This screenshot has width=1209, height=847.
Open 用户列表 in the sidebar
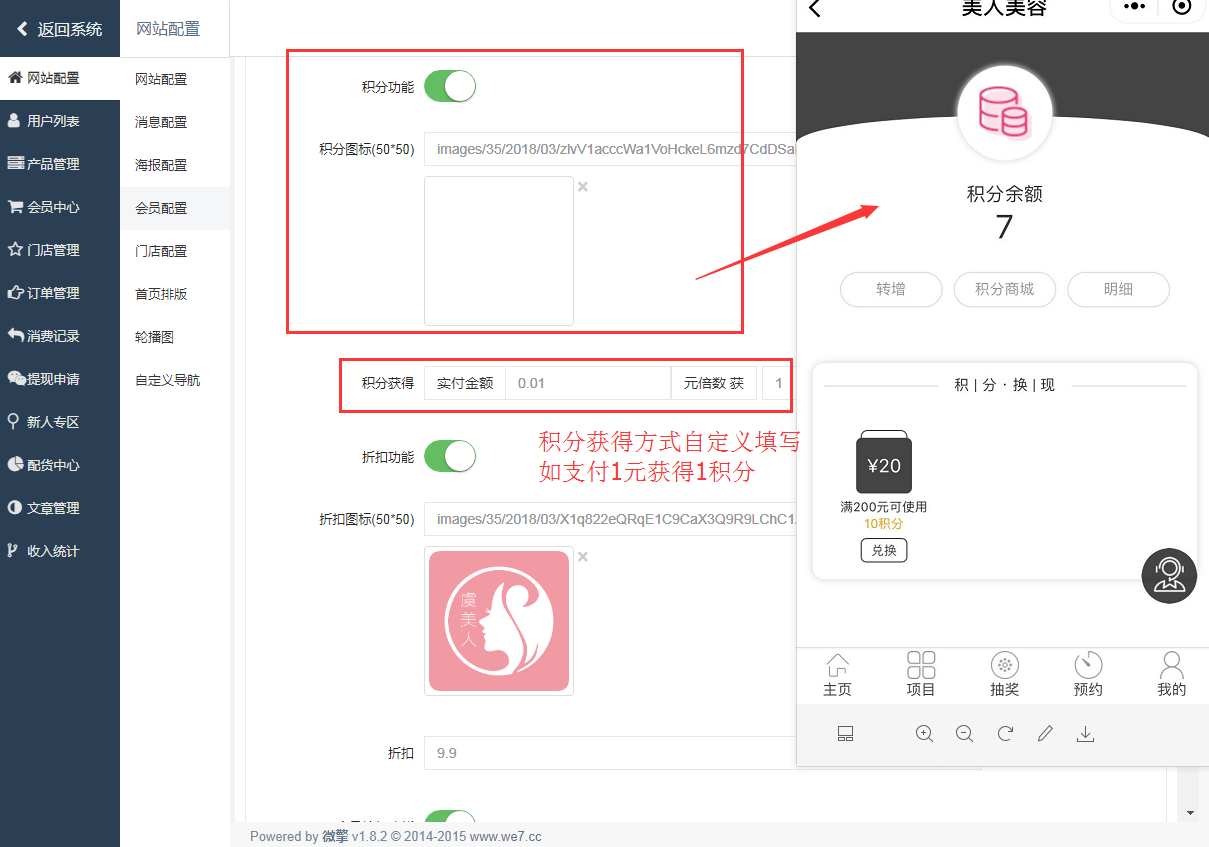(x=60, y=121)
